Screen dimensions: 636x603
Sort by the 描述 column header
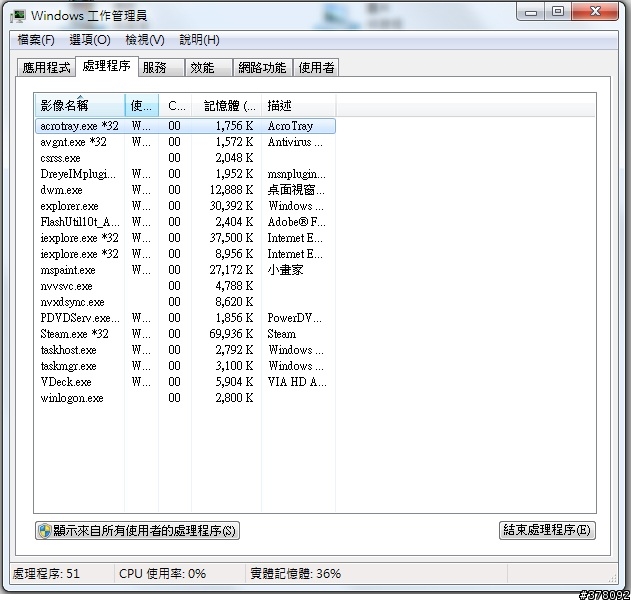point(299,105)
